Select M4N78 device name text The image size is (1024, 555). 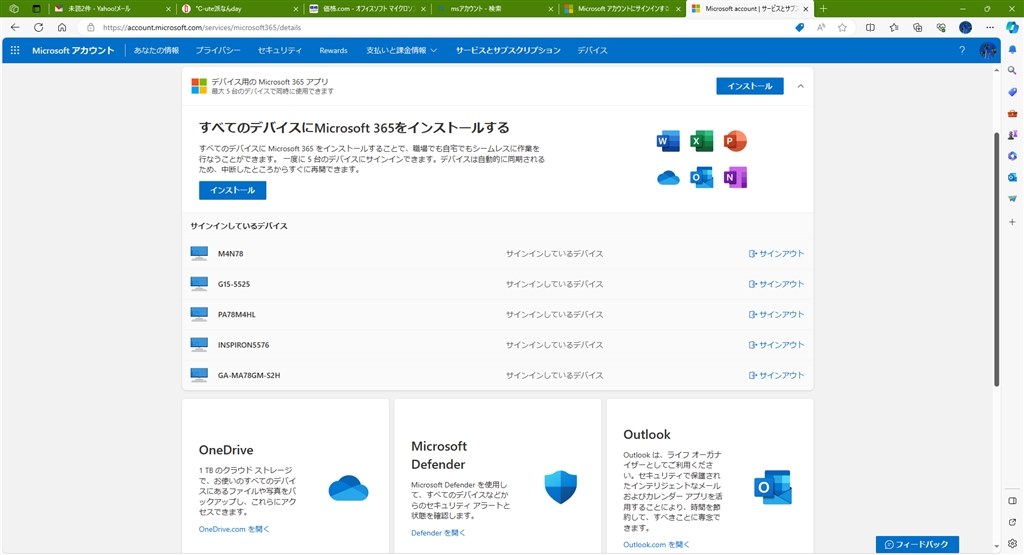pos(231,253)
